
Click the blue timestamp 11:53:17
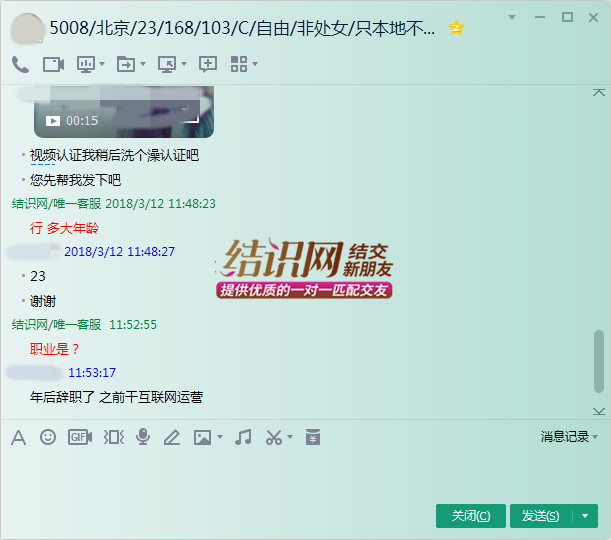click(x=92, y=372)
